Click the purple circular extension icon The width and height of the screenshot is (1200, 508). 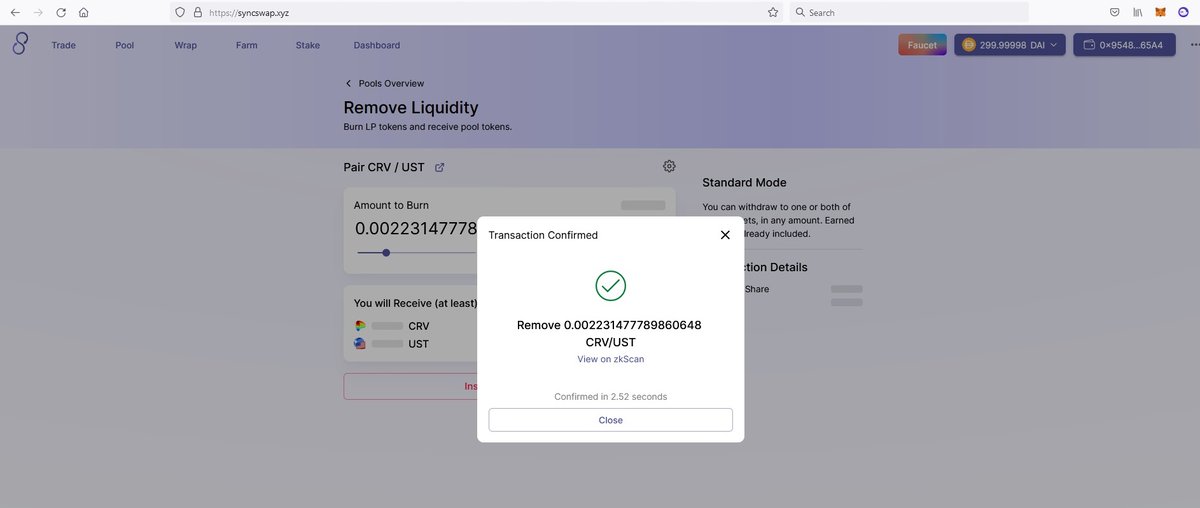(x=1184, y=13)
